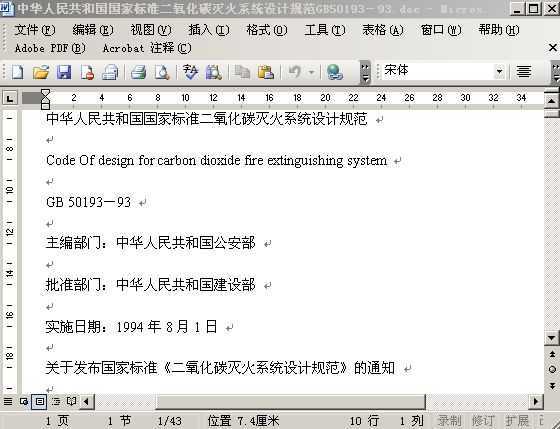Screen dimensions: 560x429
Task: Create a new blank document
Action: click(17, 72)
